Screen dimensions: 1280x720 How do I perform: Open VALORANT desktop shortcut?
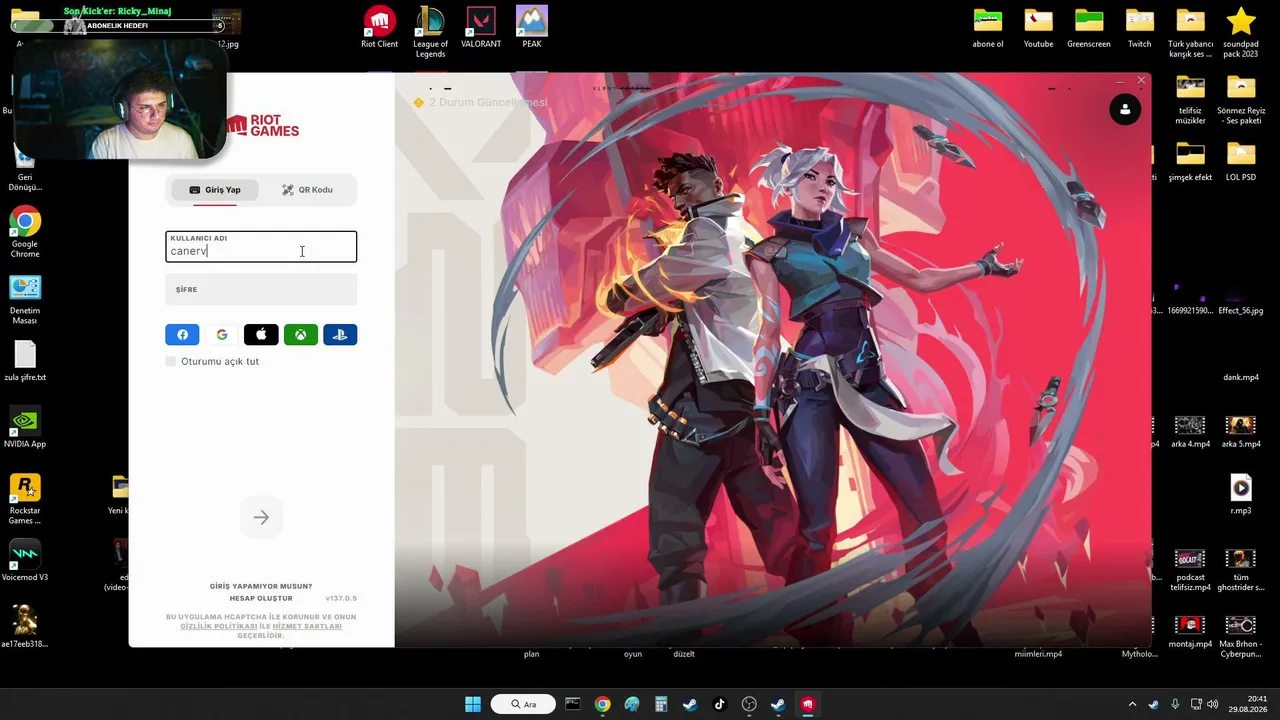pyautogui.click(x=481, y=27)
